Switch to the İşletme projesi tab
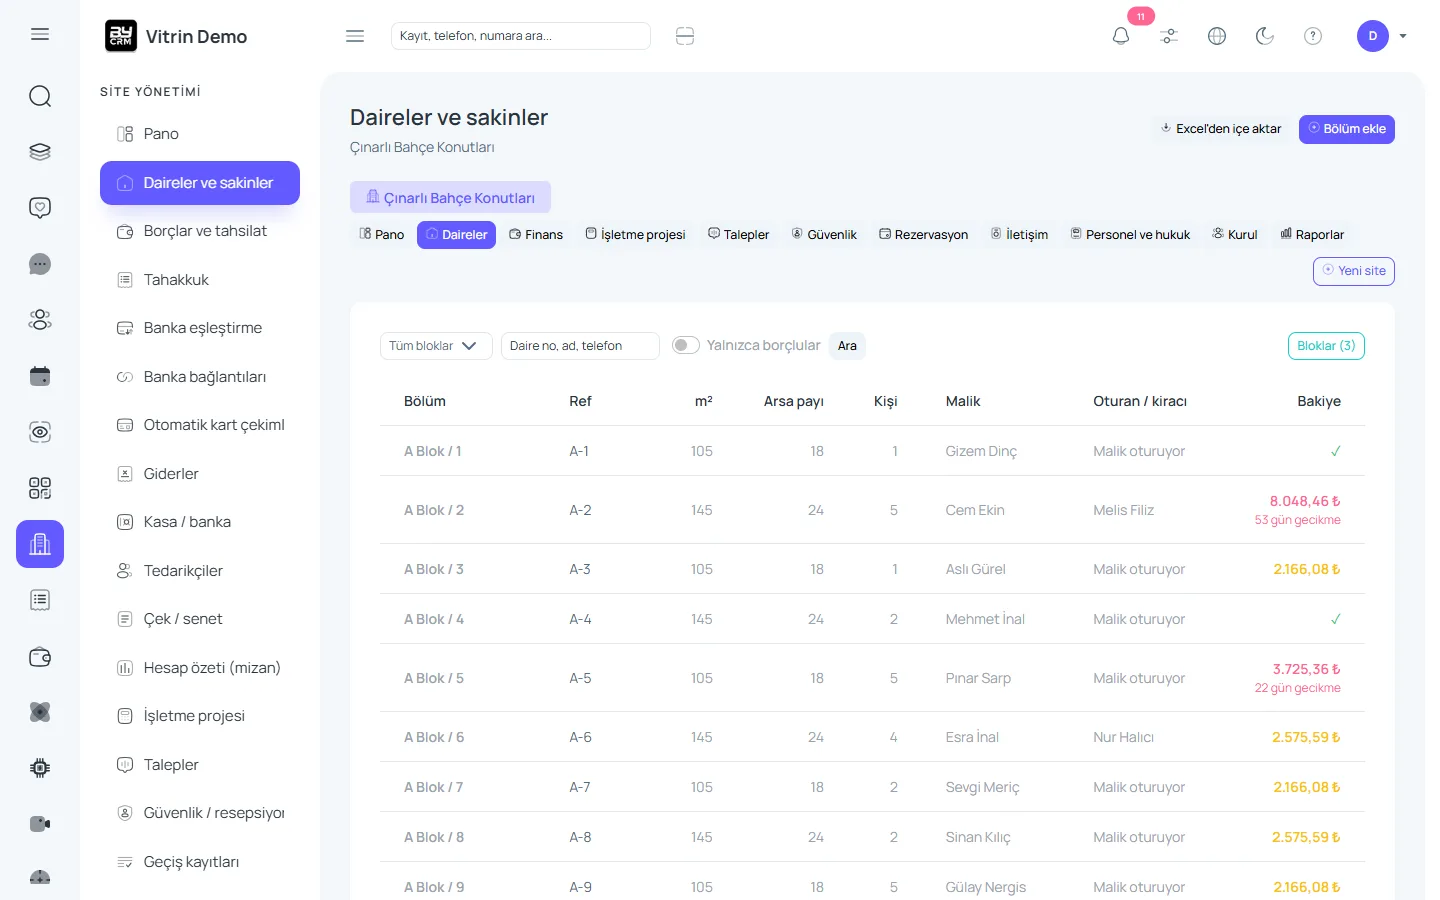Screen dimensions: 1440x900 (x=636, y=235)
